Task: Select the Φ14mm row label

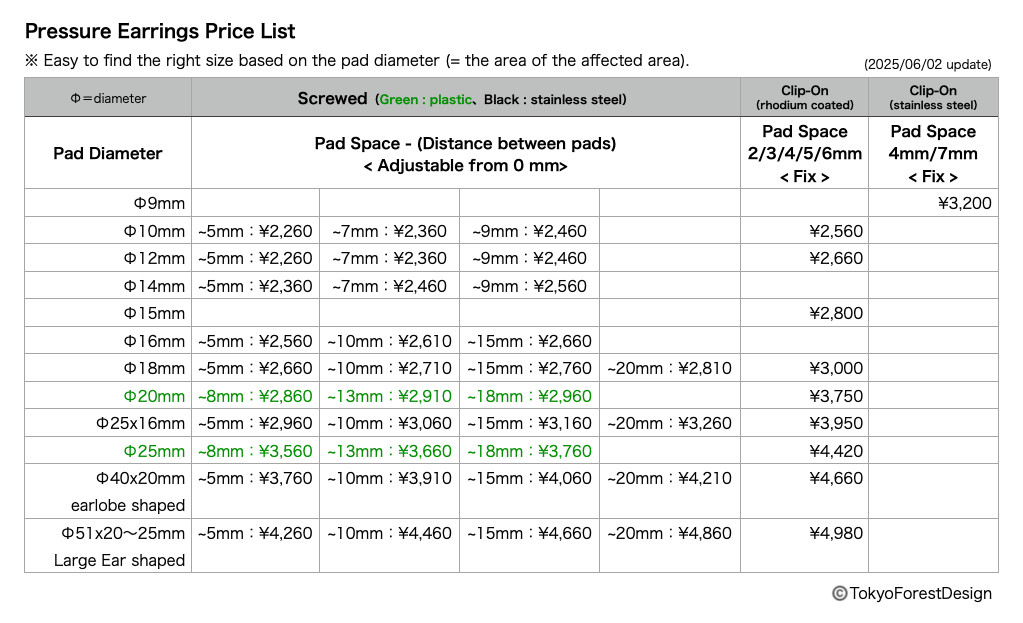Action: [x=155, y=286]
